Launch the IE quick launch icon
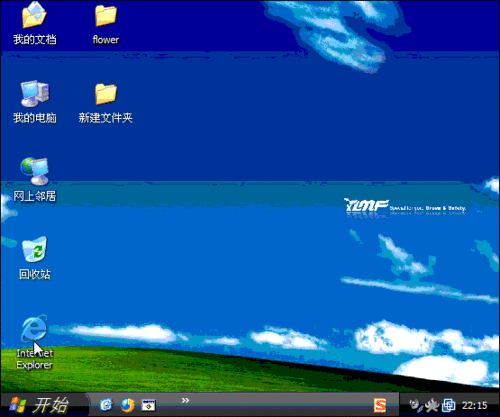The width and height of the screenshot is (500, 417). (x=106, y=405)
